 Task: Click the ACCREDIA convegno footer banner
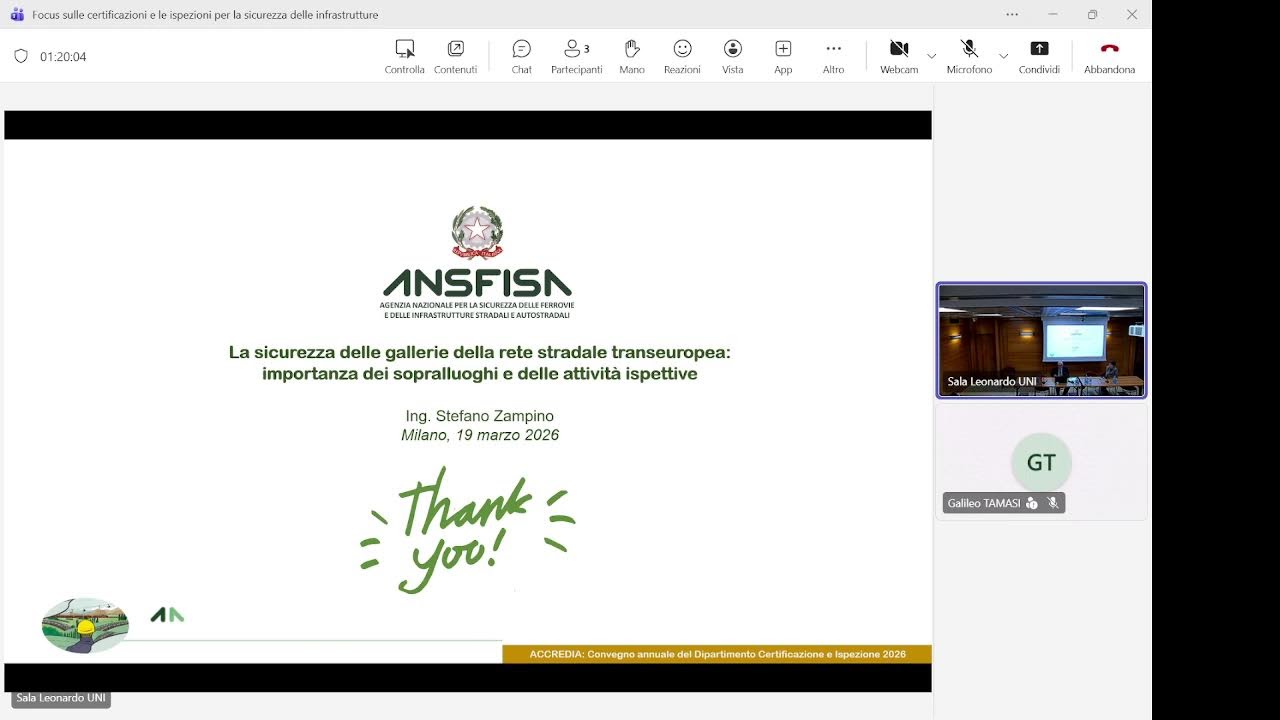pos(717,654)
